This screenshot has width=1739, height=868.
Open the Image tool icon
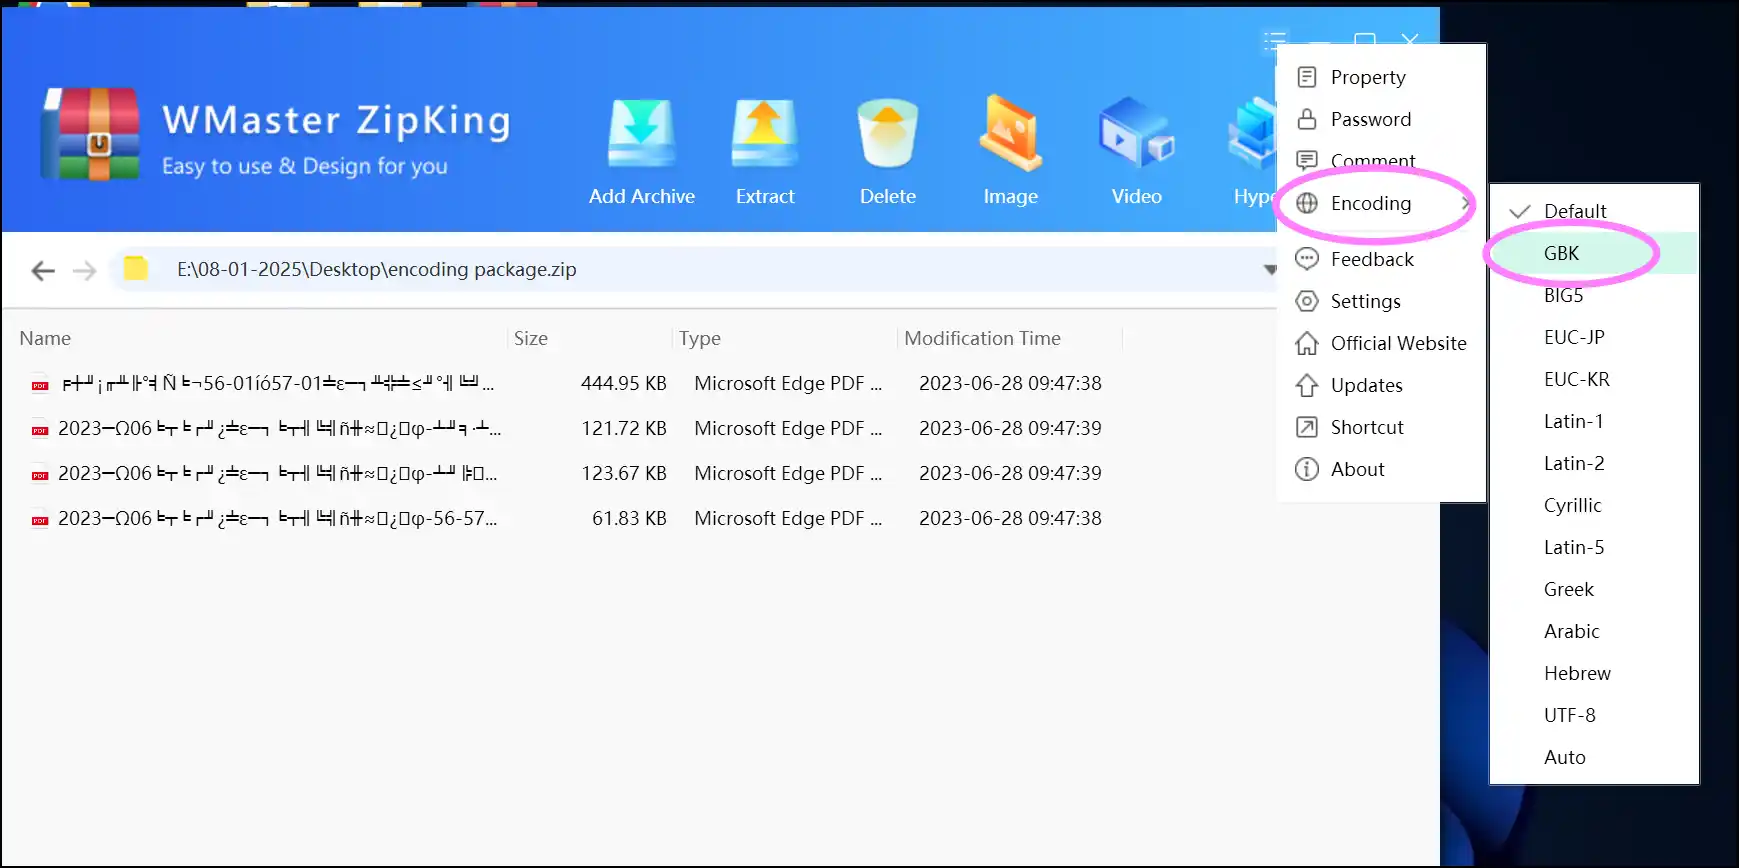click(x=1010, y=133)
